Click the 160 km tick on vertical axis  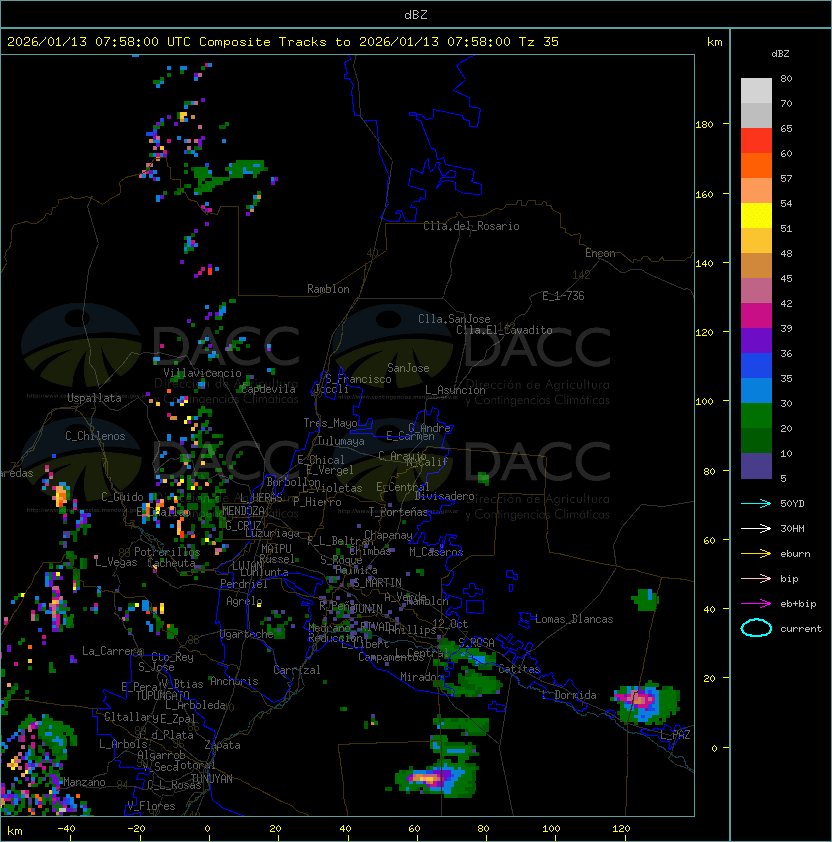704,194
